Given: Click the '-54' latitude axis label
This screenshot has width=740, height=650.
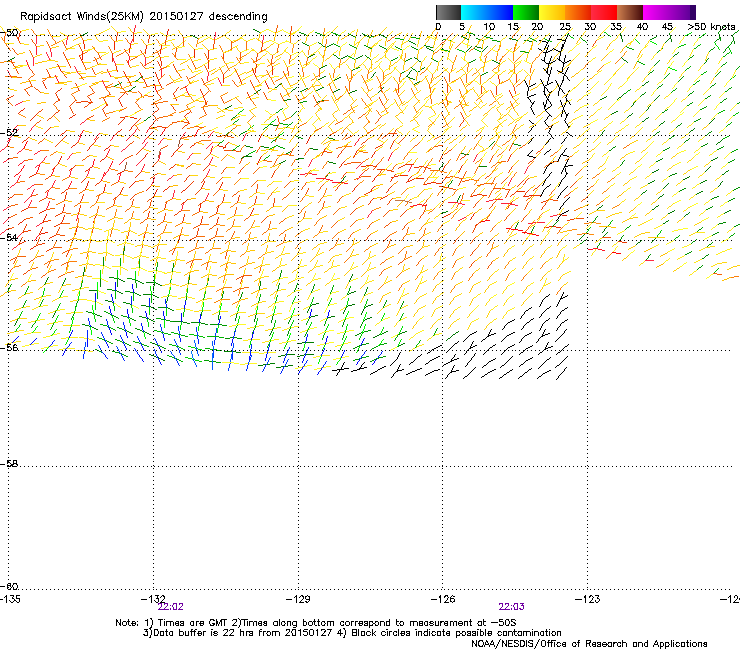Looking at the screenshot, I should click(x=9, y=237).
